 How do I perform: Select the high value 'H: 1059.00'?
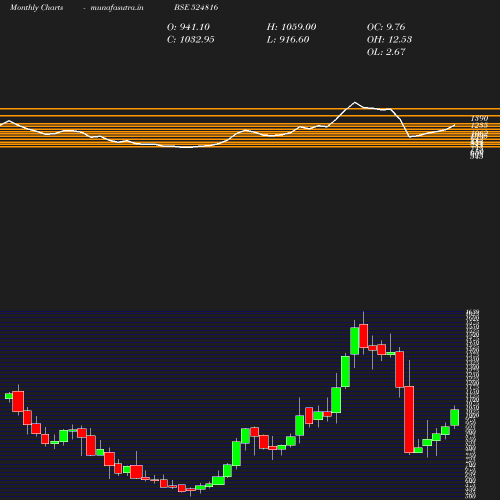(x=291, y=27)
